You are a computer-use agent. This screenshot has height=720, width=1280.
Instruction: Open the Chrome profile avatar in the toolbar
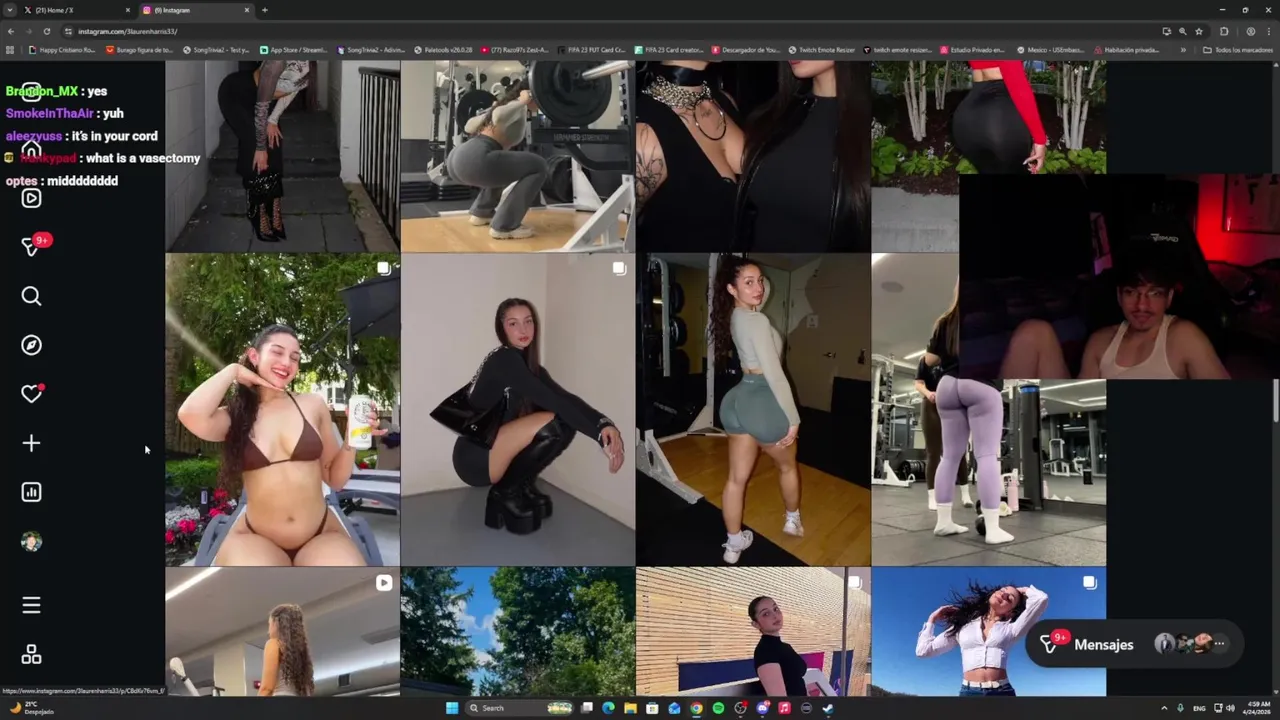tap(1250, 31)
